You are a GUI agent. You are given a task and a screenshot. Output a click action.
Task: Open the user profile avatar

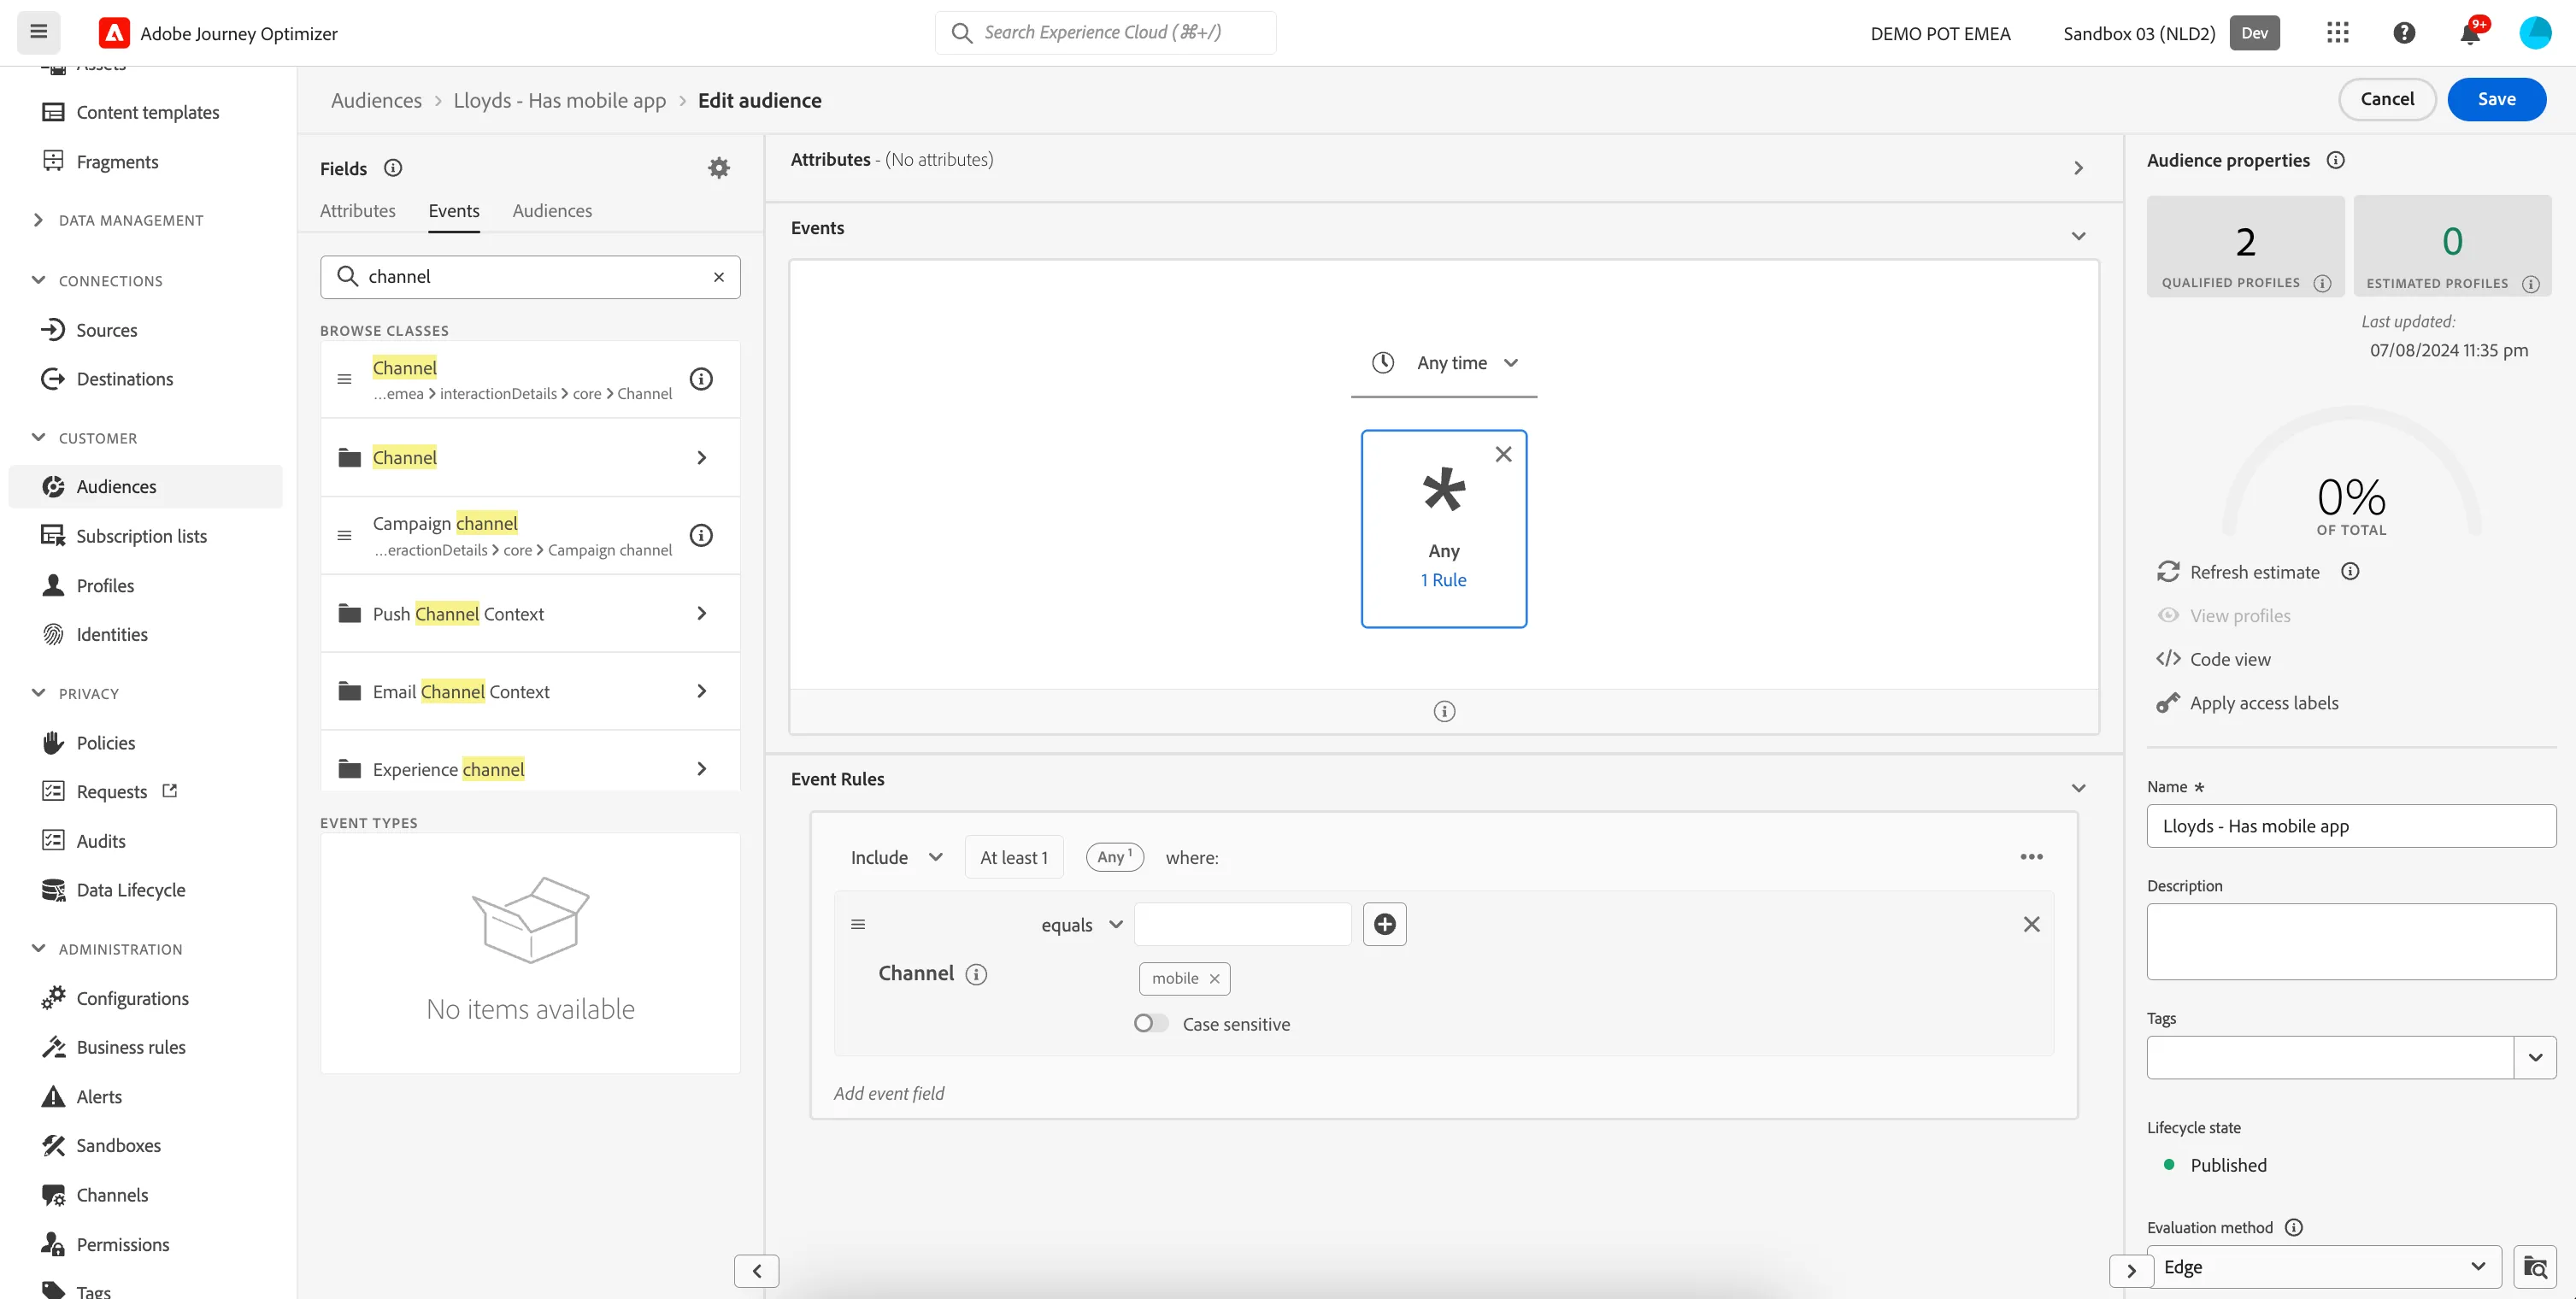tap(2535, 33)
